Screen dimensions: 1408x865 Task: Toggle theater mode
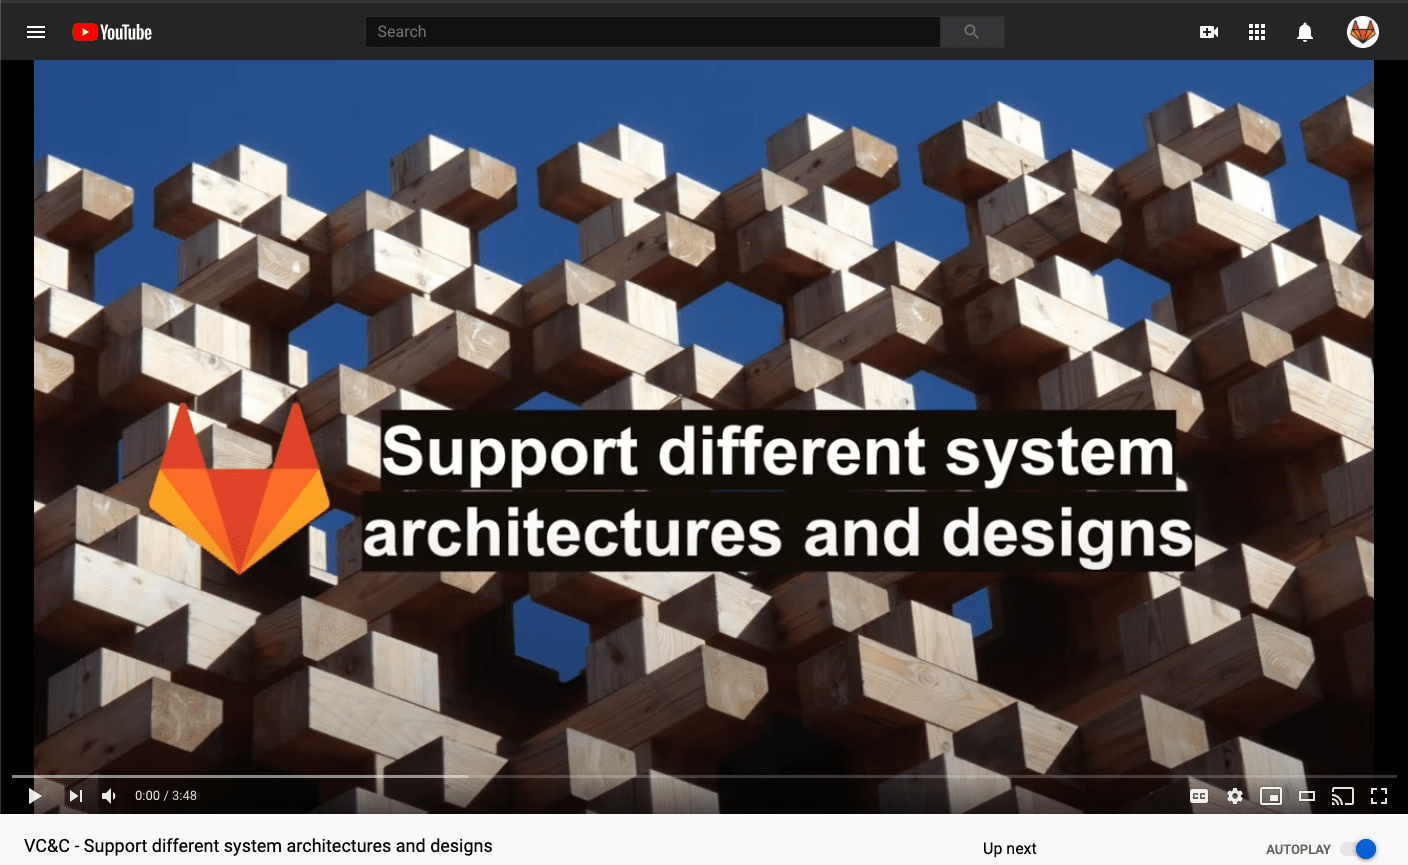pos(1307,796)
